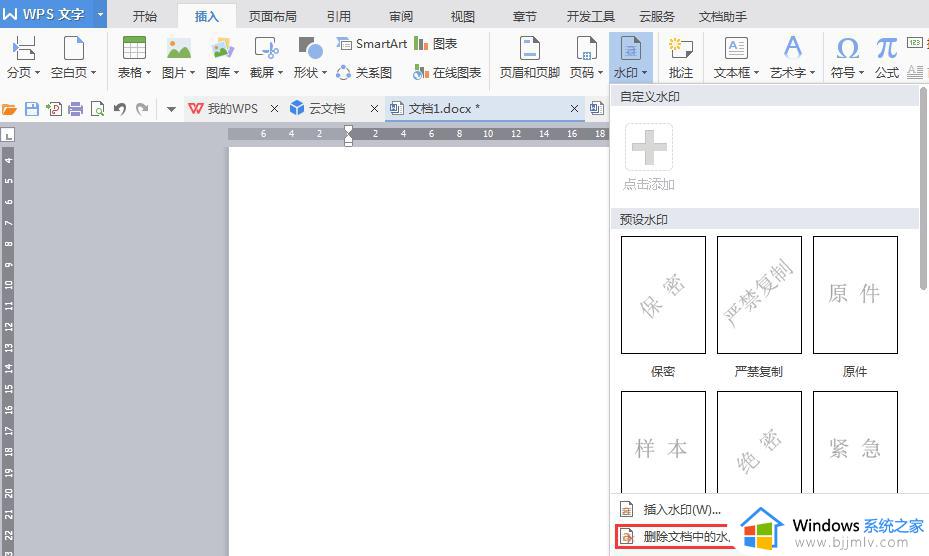Click the ruler tab stop selector button
Screen dimensions: 929x556
point(8,135)
